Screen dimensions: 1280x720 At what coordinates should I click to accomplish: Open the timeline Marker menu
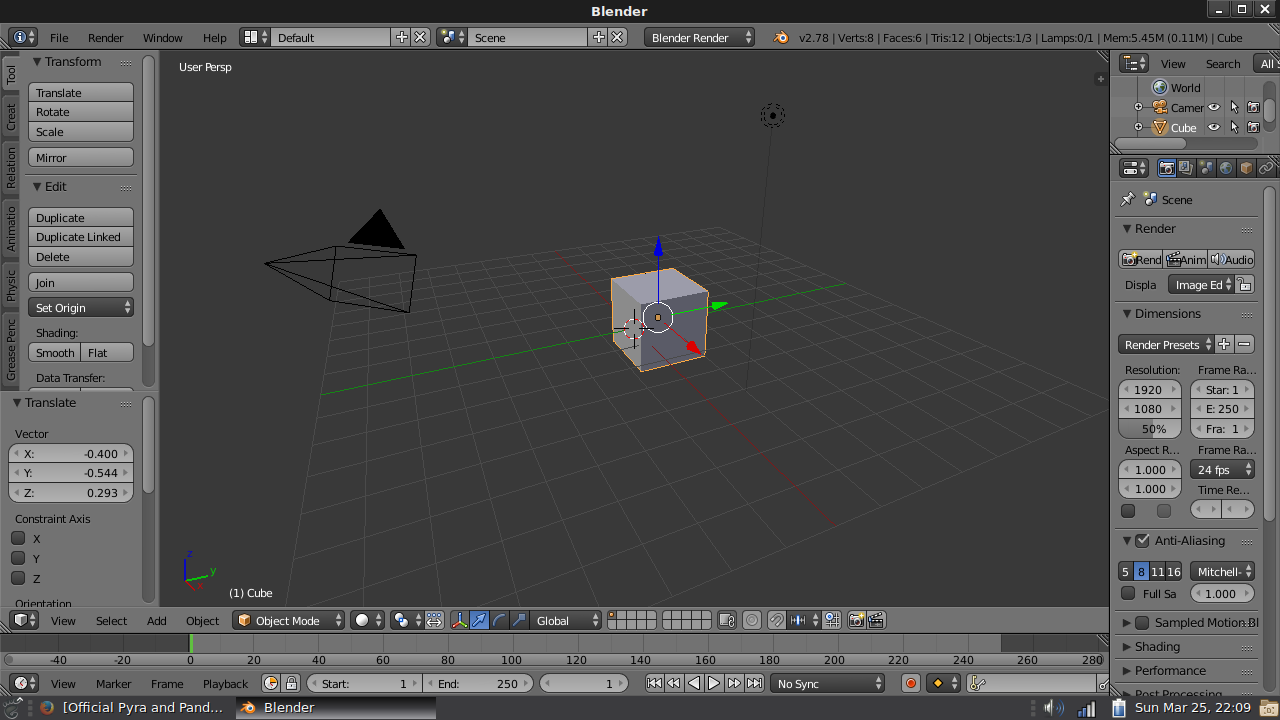point(113,683)
